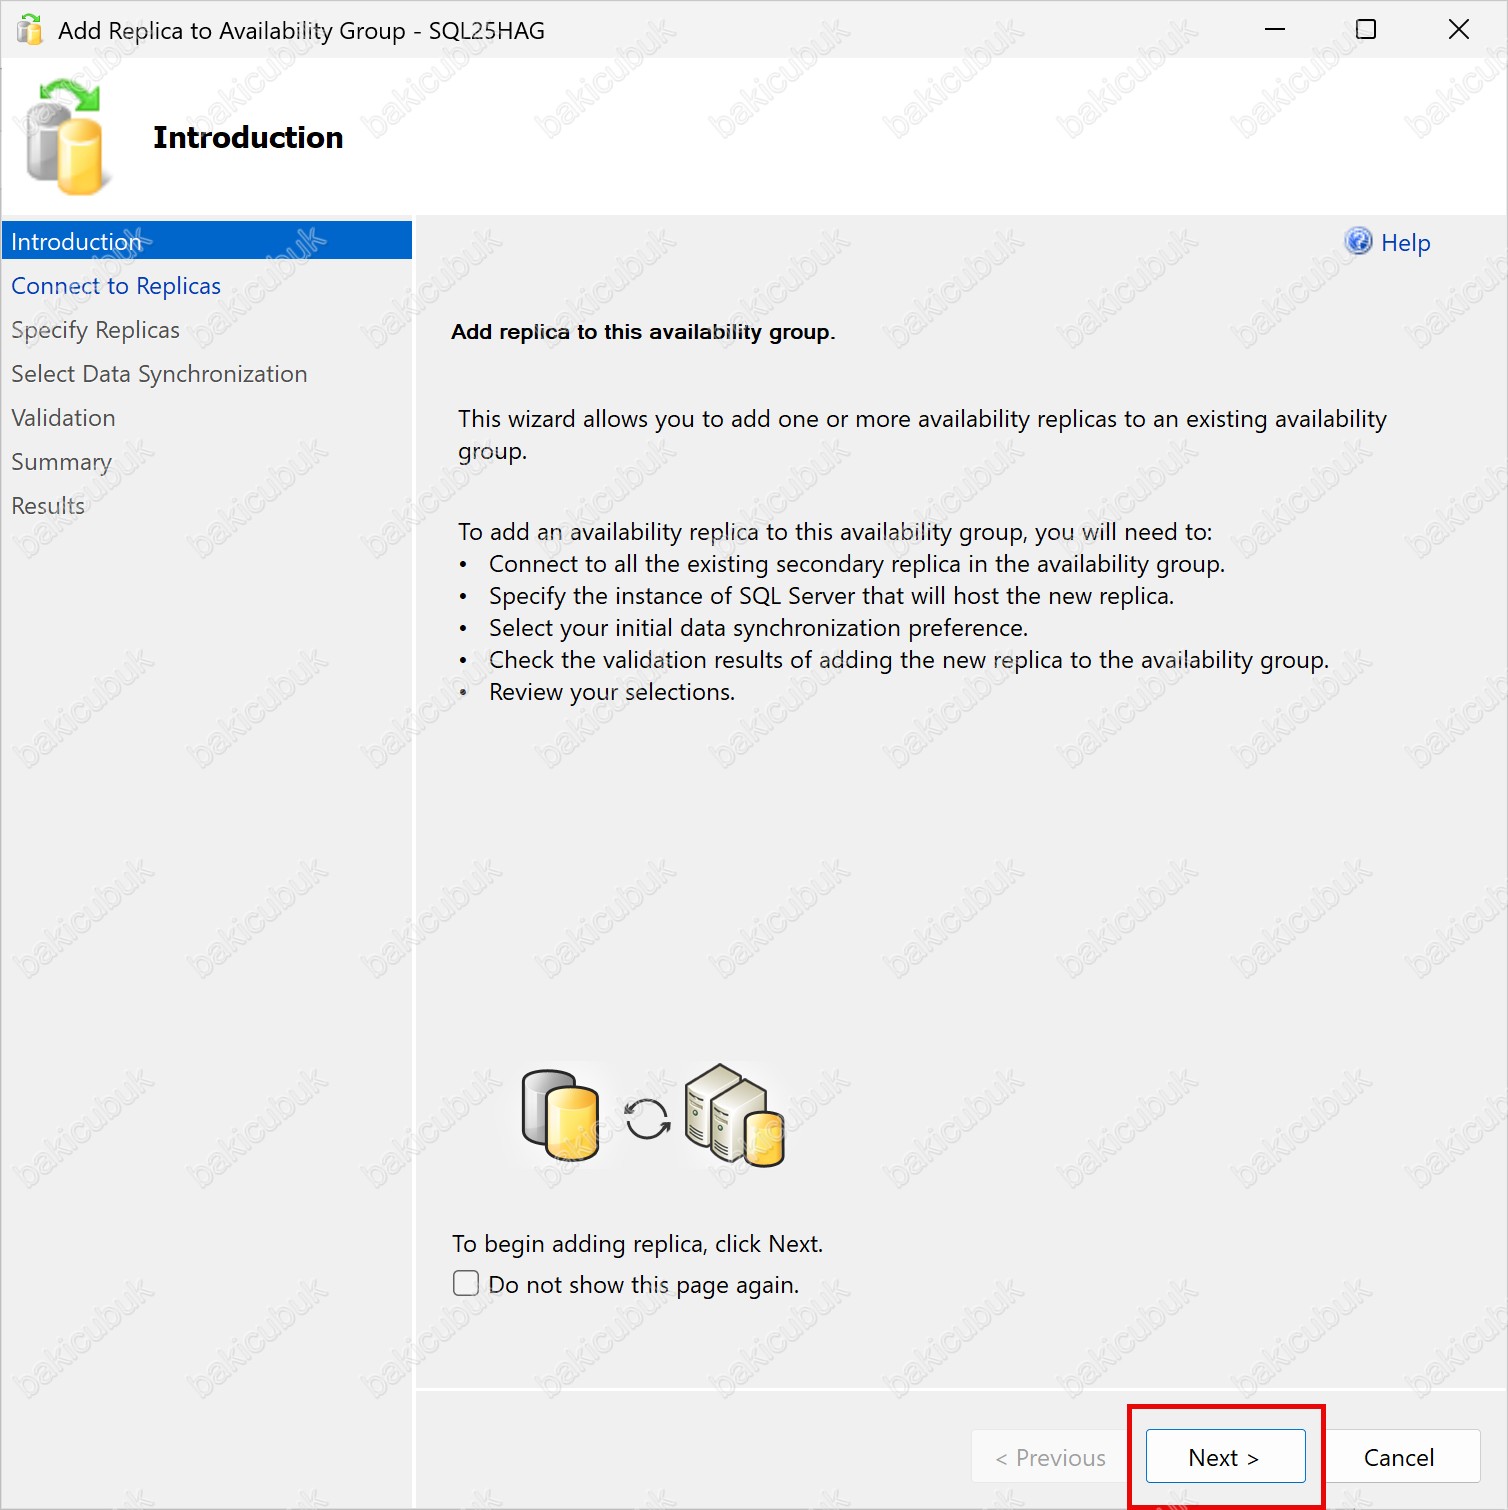Jump to the Validation step
This screenshot has height=1510, width=1508.
[63, 418]
